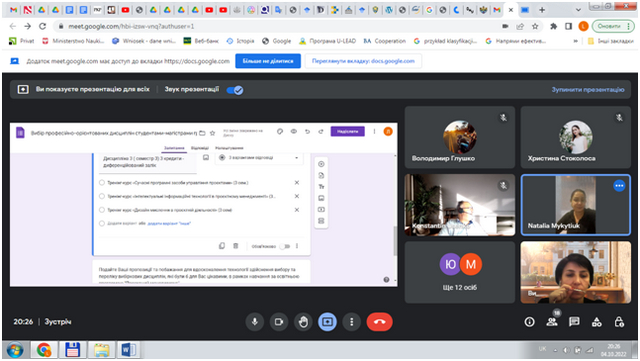The height and width of the screenshot is (361, 640).
Task: Mute the microphone in Meet controls
Action: 255,322
